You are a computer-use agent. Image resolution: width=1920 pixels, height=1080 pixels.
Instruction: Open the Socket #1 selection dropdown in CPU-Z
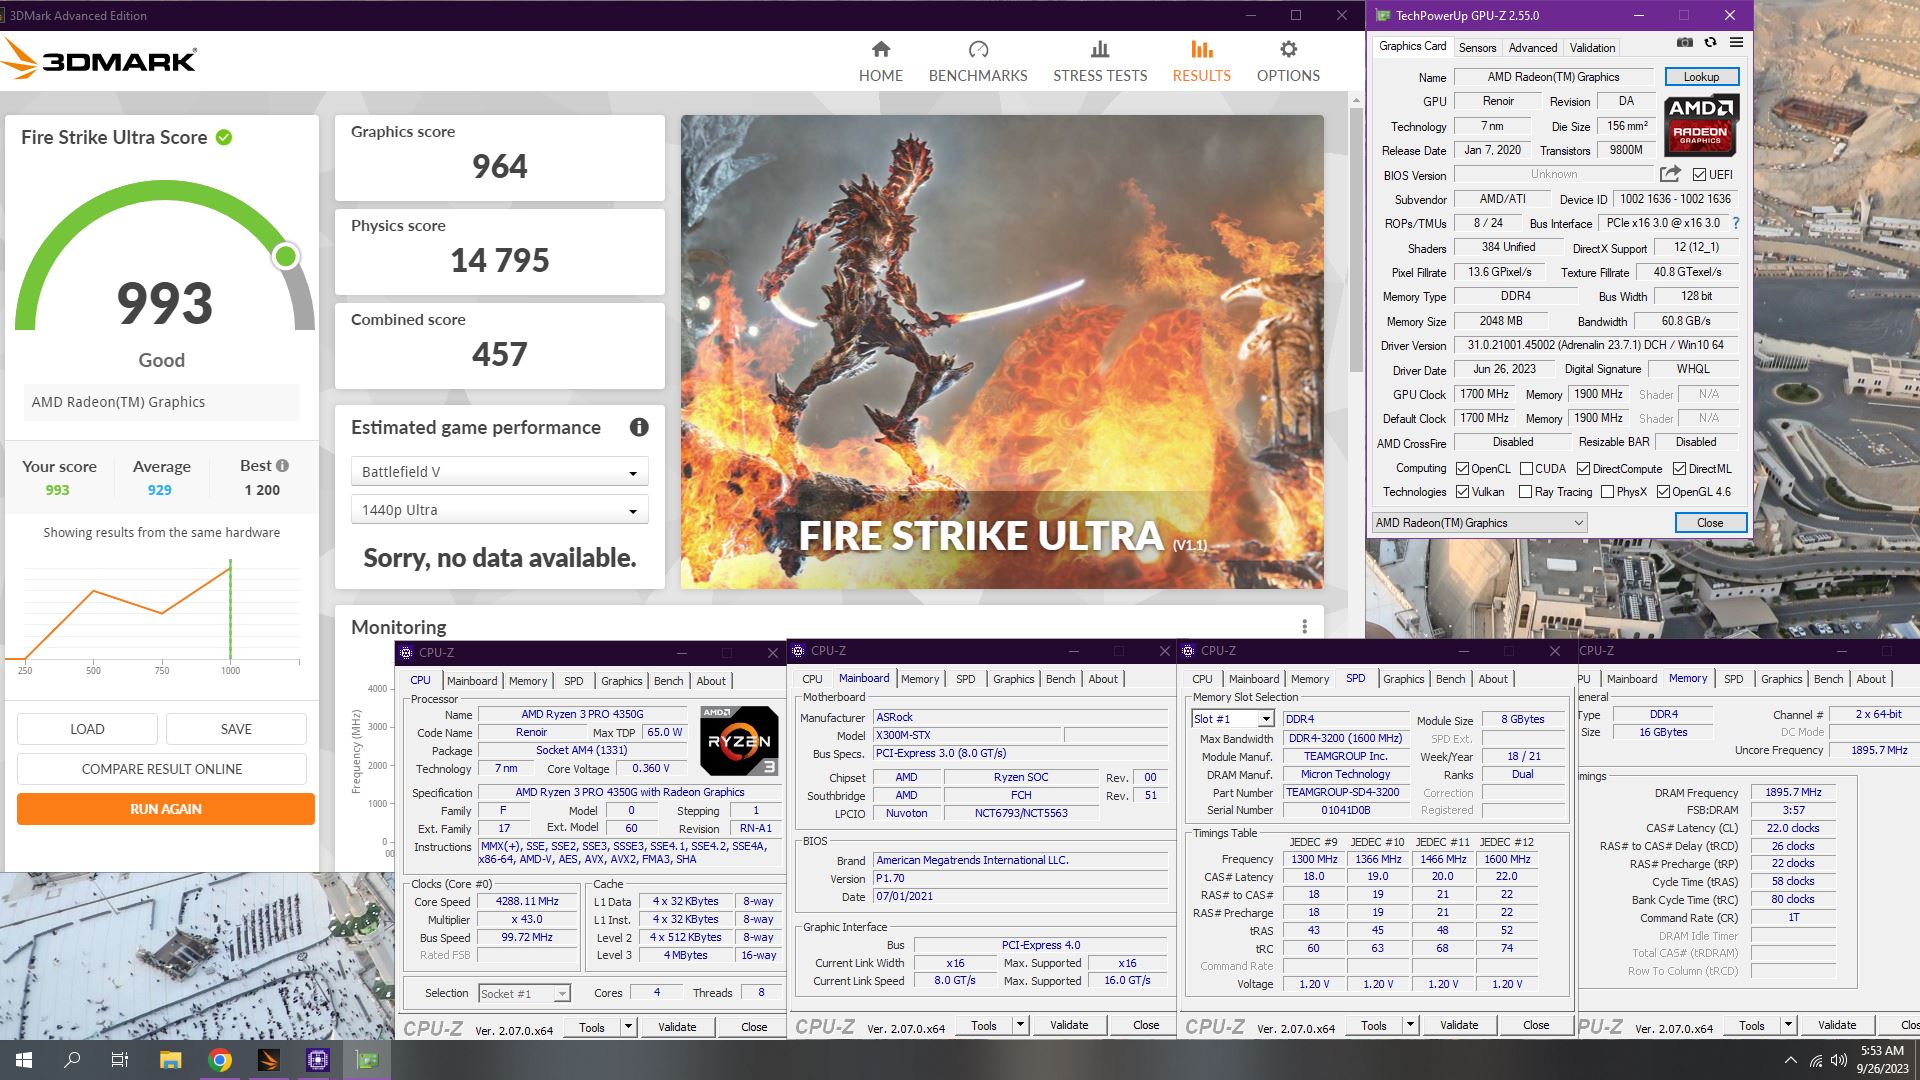tap(524, 993)
